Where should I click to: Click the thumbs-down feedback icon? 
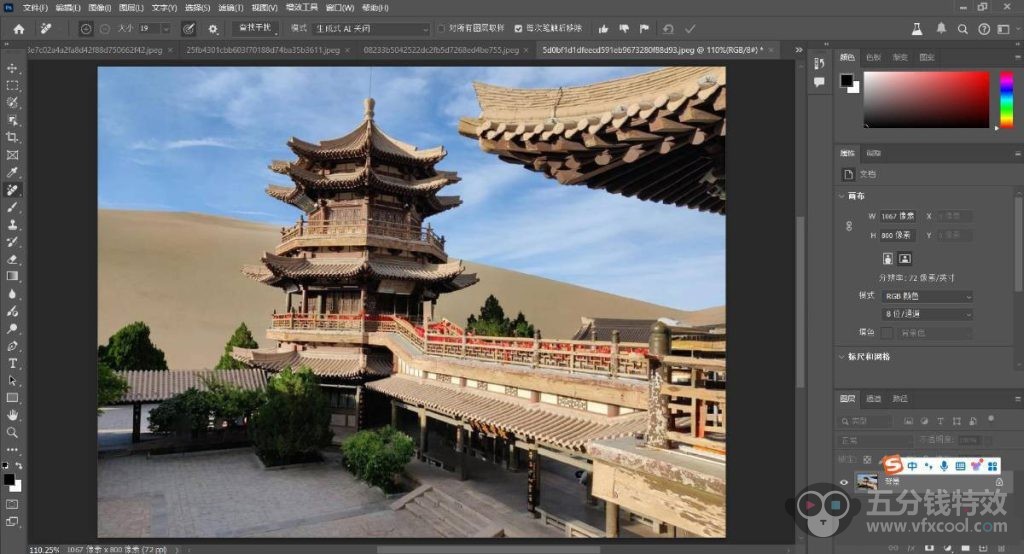pyautogui.click(x=624, y=29)
